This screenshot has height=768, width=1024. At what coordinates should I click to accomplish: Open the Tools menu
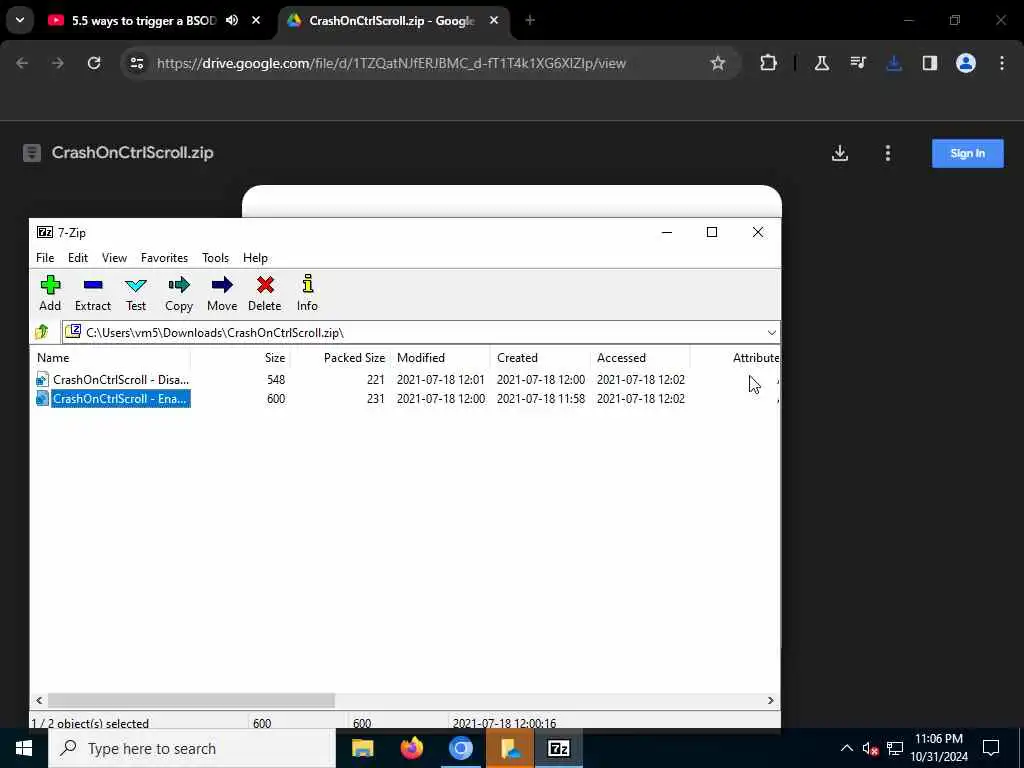click(216, 258)
